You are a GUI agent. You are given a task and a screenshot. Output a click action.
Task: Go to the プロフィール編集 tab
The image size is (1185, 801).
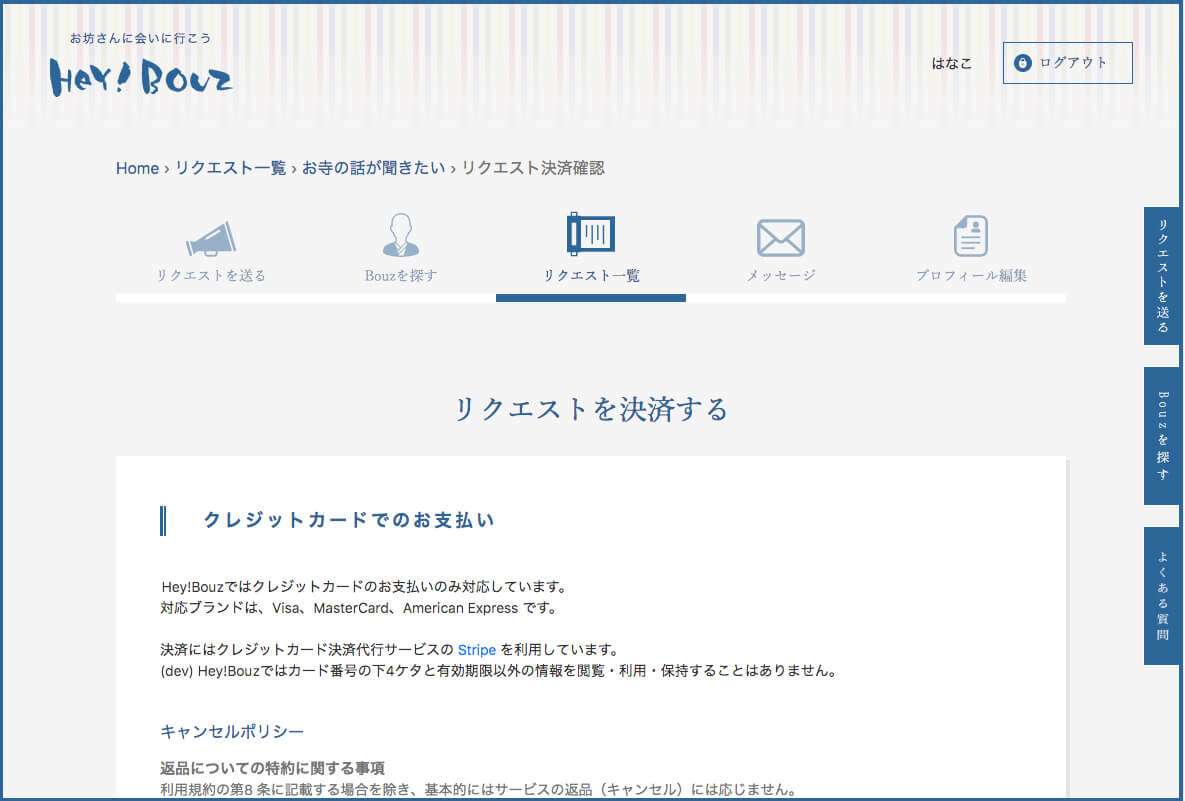pyautogui.click(x=971, y=276)
